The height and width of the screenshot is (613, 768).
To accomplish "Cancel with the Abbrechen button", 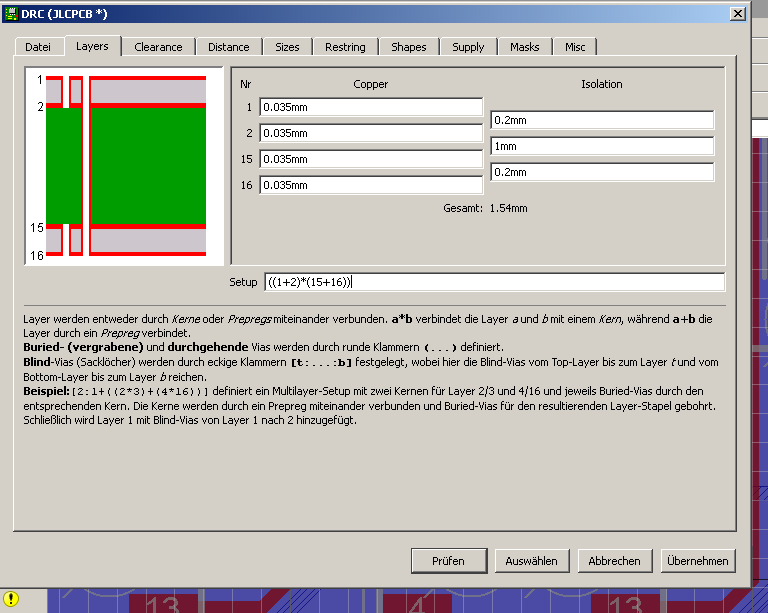I will click(615, 561).
